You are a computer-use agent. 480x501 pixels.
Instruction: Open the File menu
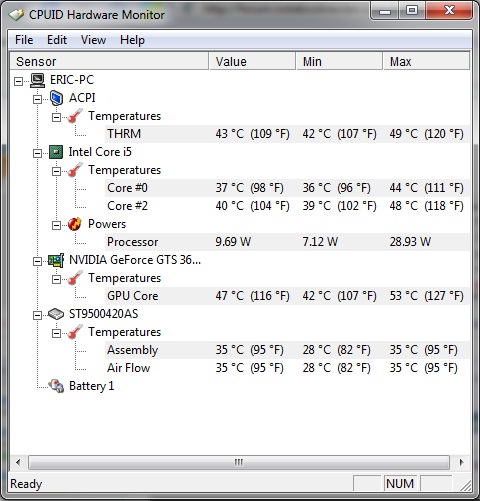[x=24, y=40]
